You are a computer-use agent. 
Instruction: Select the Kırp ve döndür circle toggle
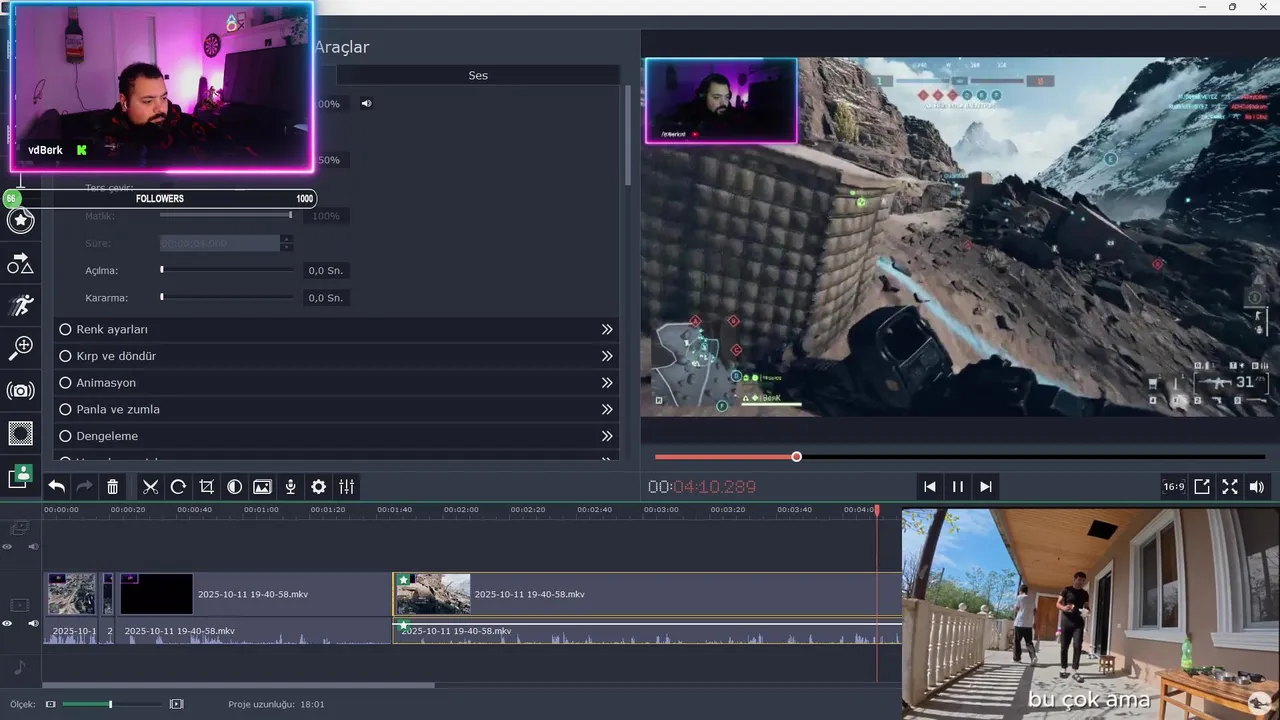(x=65, y=356)
